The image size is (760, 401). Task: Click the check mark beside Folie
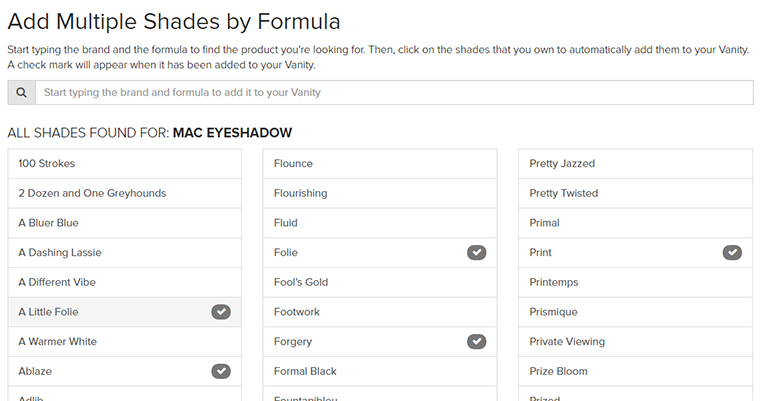click(x=476, y=253)
